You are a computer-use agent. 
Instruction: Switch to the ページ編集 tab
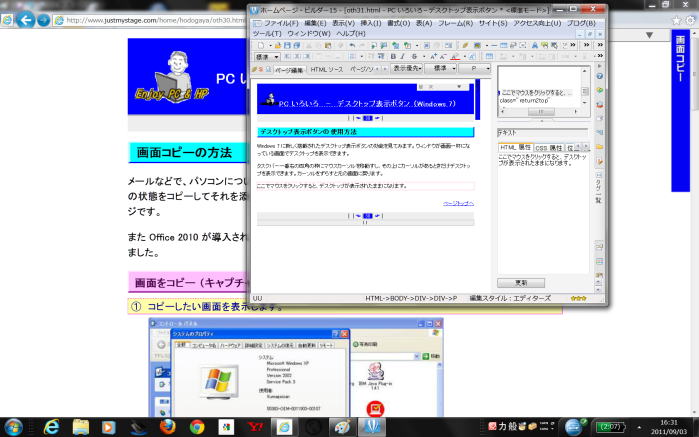click(x=288, y=70)
